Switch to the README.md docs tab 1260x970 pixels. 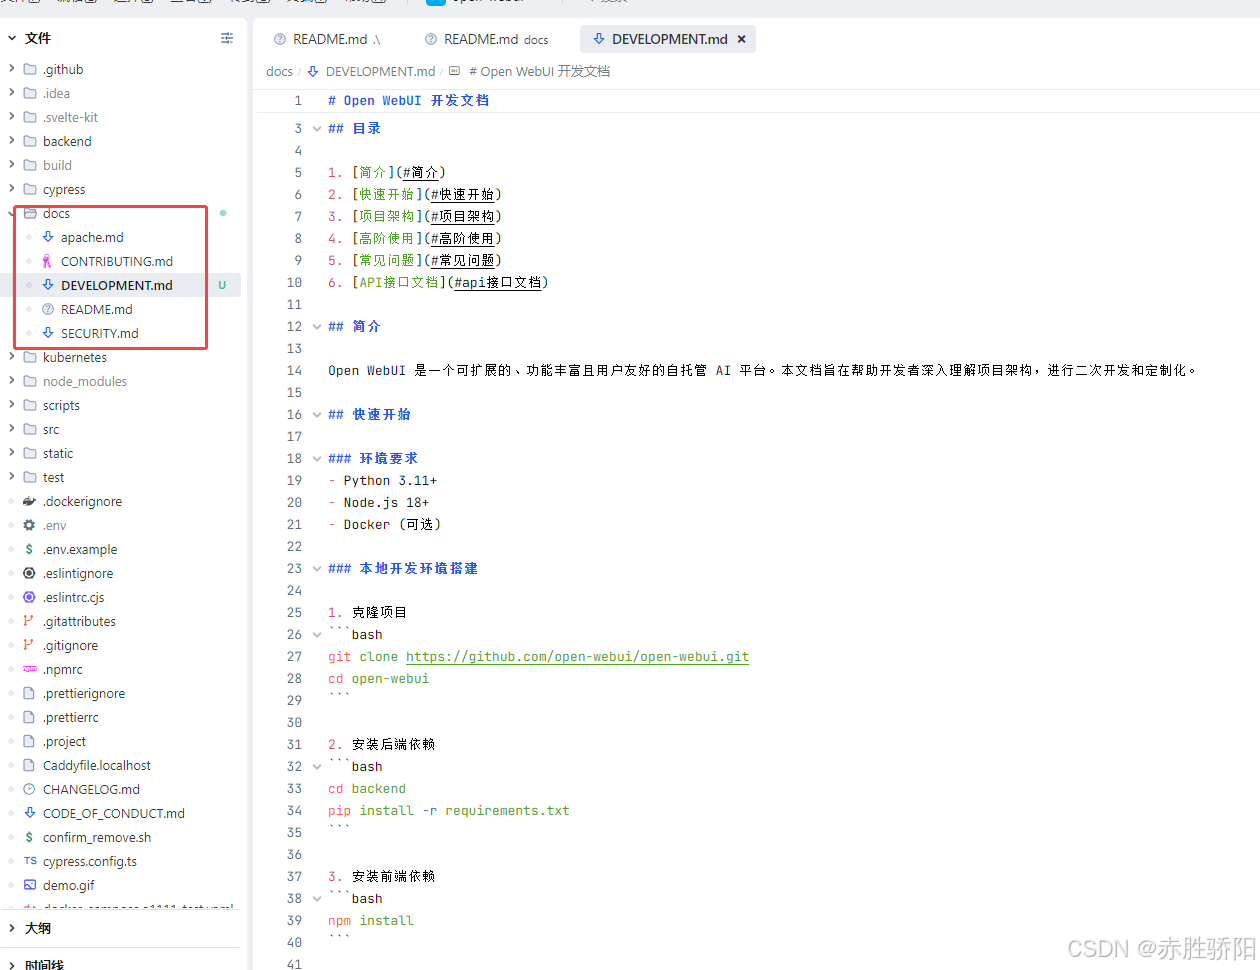click(x=487, y=39)
